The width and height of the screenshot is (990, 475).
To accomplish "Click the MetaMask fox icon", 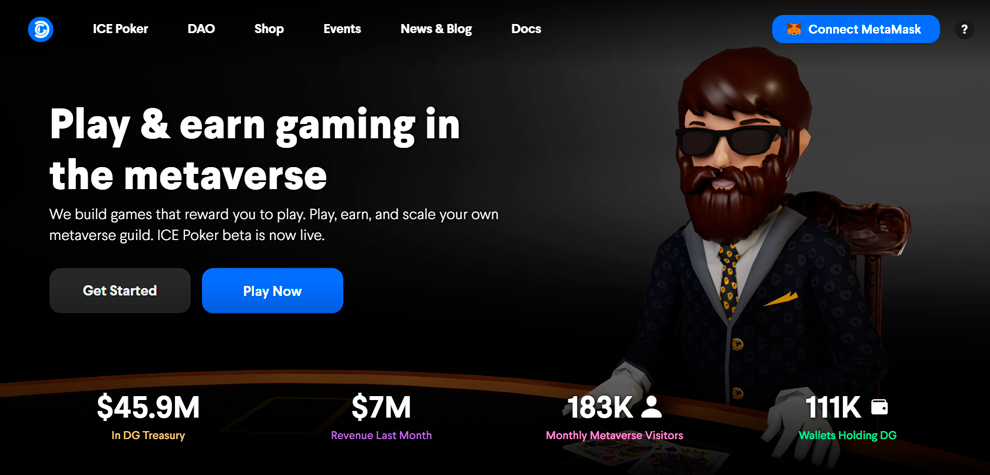I will (794, 29).
